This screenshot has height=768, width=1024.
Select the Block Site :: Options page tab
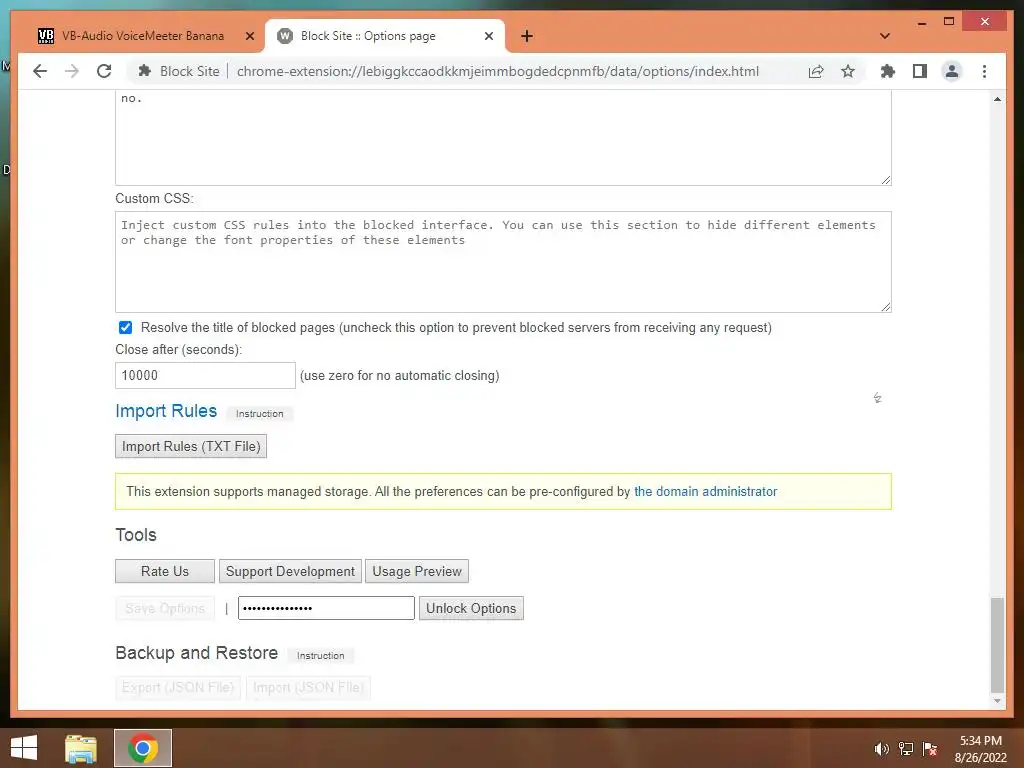384,36
